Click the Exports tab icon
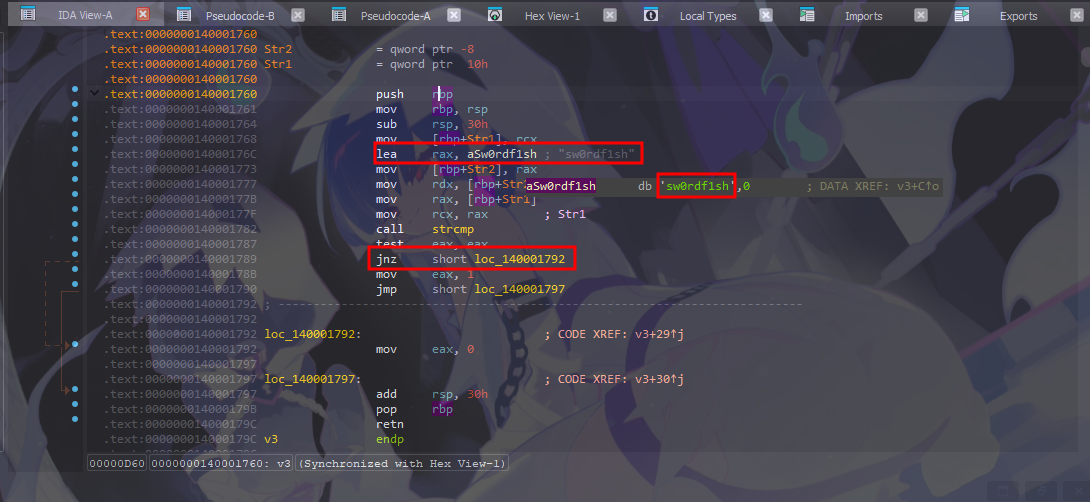Image resolution: width=1090 pixels, height=502 pixels. click(962, 15)
